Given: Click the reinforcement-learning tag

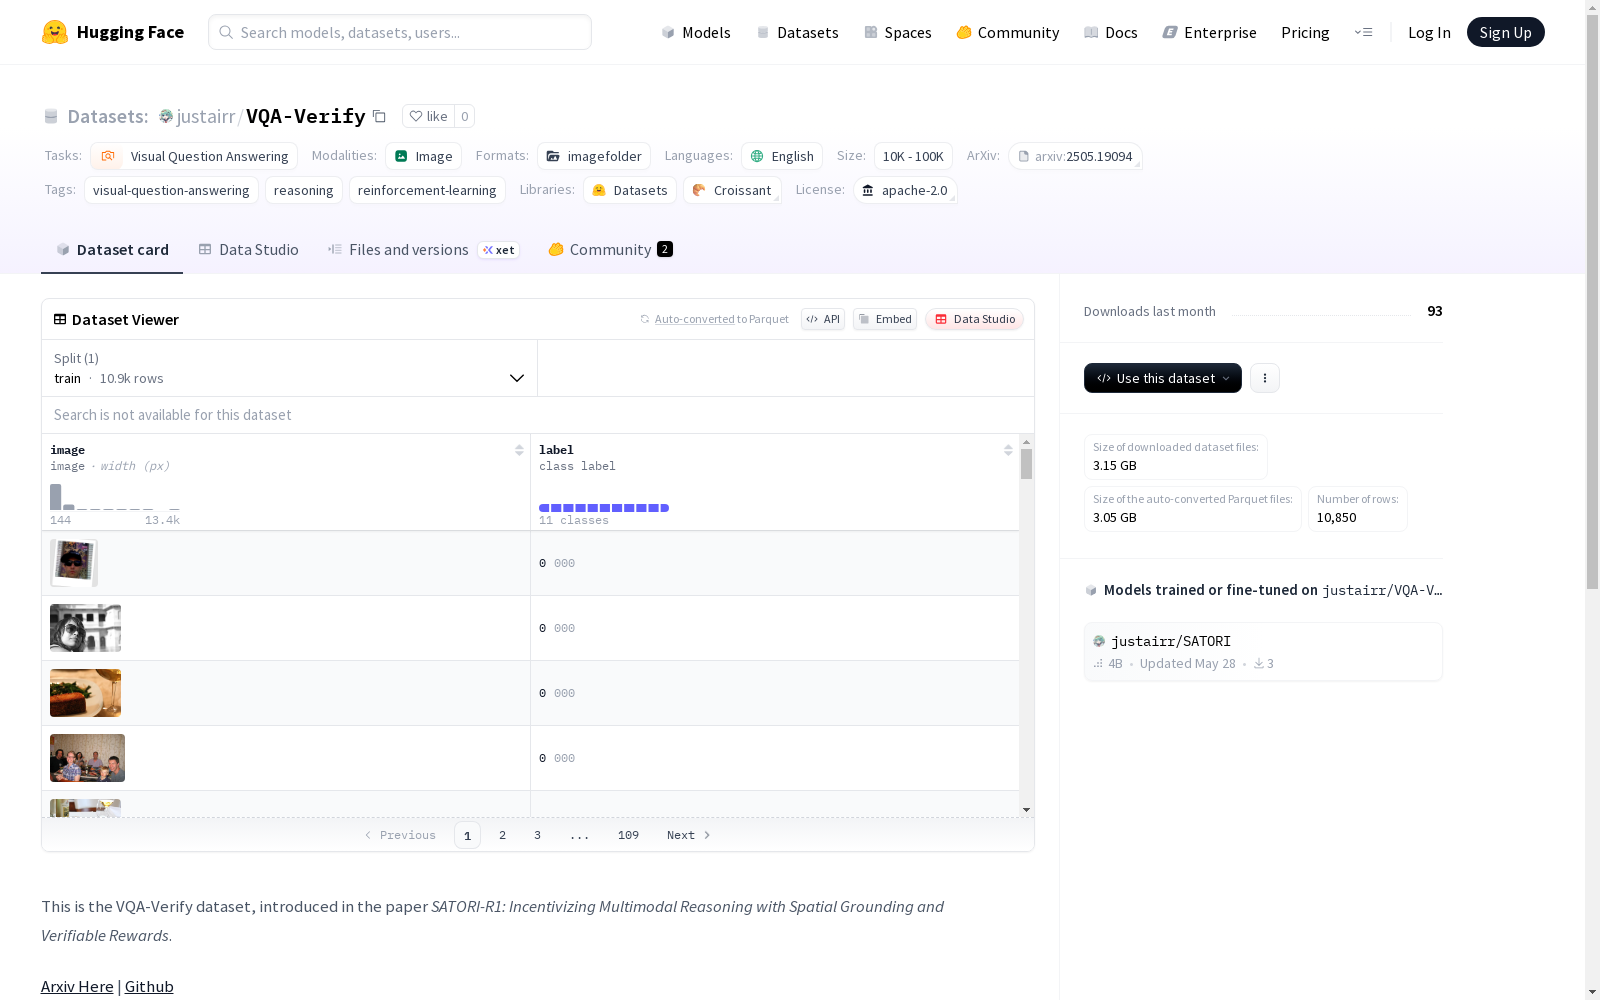Looking at the screenshot, I should point(427,190).
